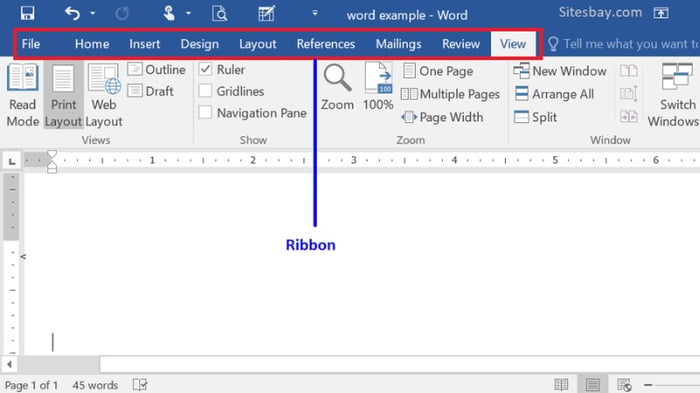Open the Zoom dialog magnifier
The width and height of the screenshot is (700, 393).
337,87
